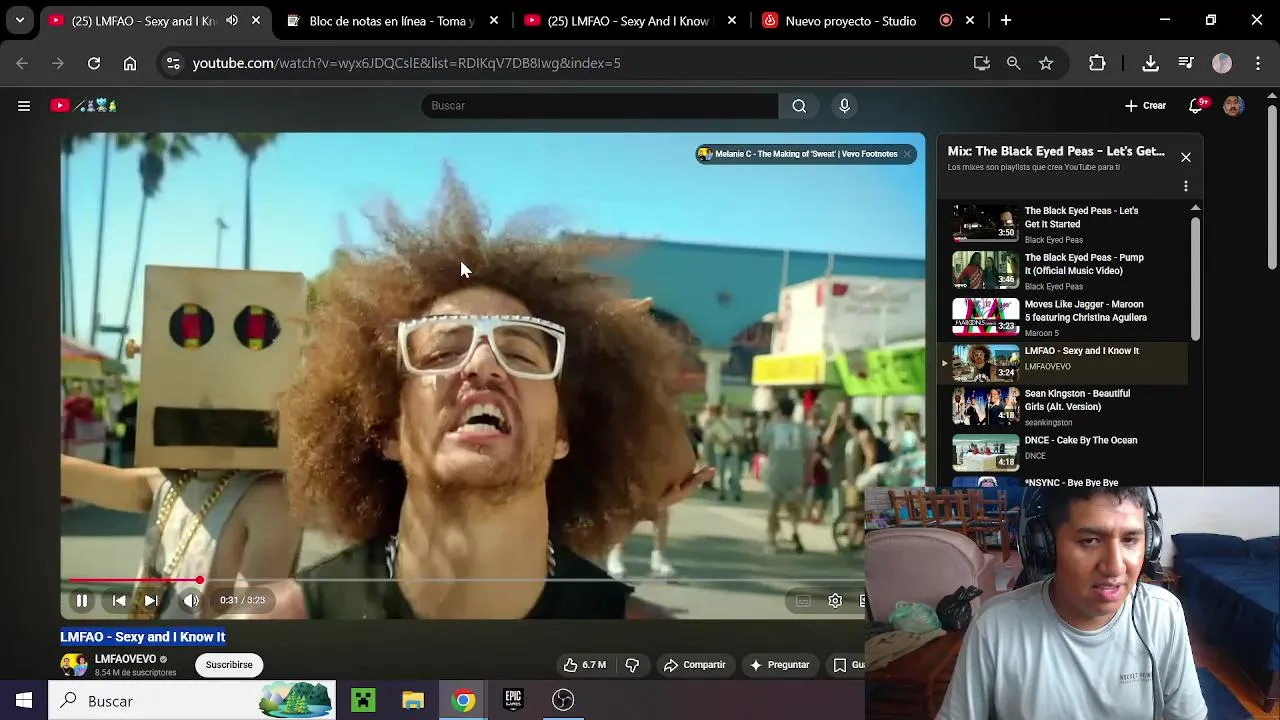Subscribe to LMFAOVEVO channel
The height and width of the screenshot is (720, 1280).
coord(229,665)
